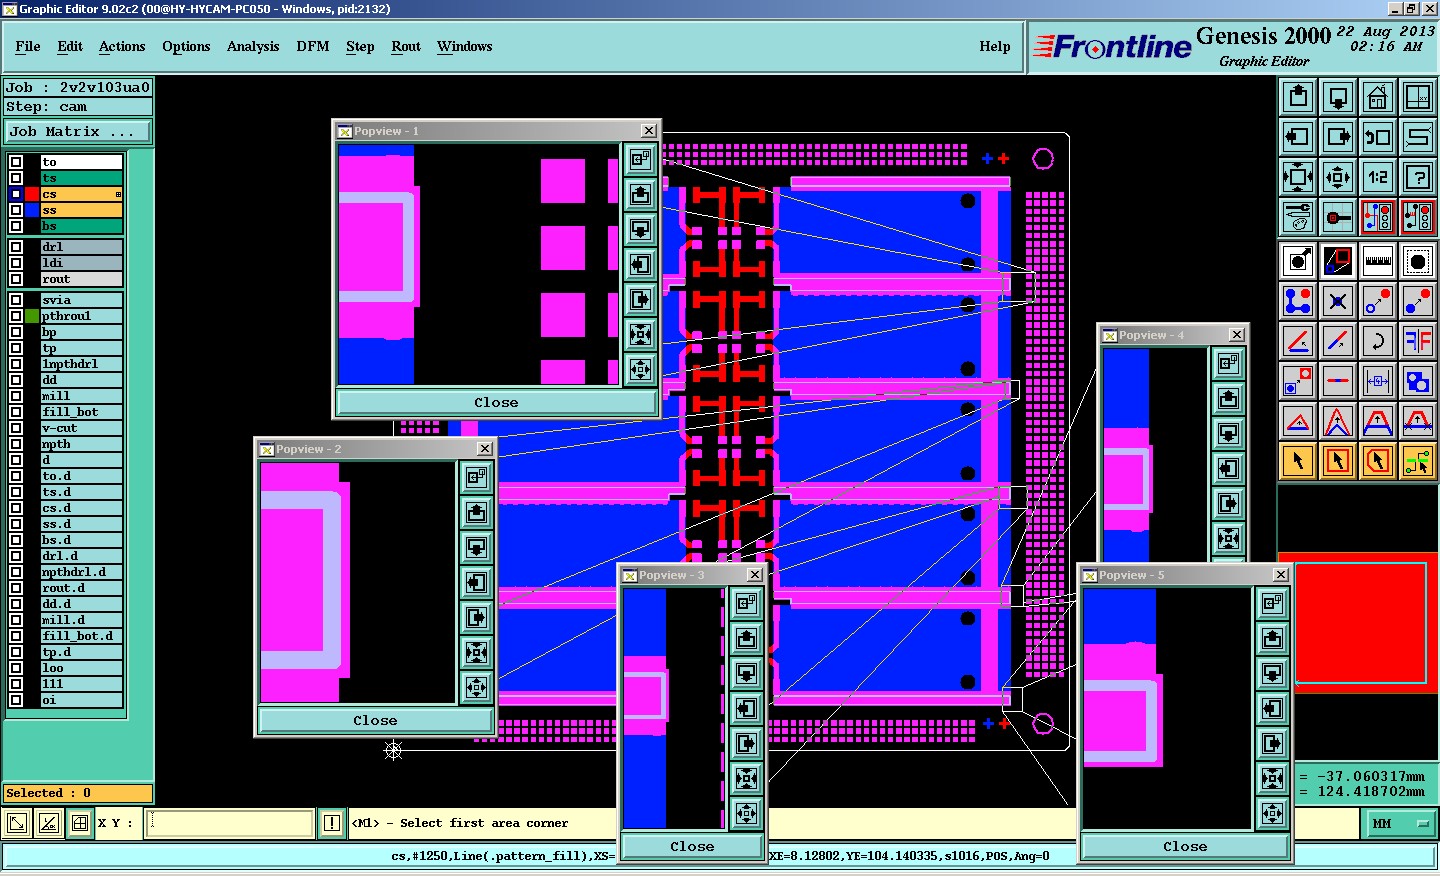
Task: Toggle the checkbox for layer rout
Action: coord(16,279)
